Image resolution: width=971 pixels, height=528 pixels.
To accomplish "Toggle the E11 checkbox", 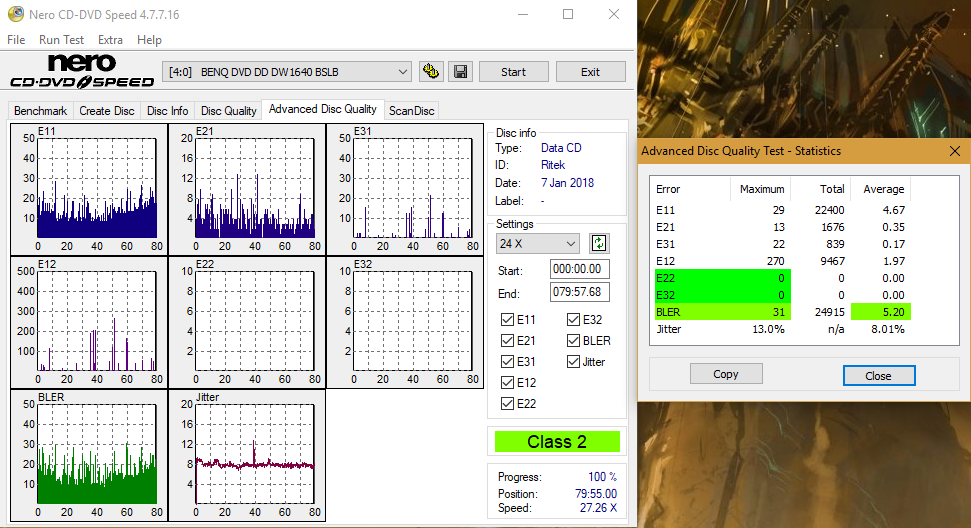I will pos(507,319).
